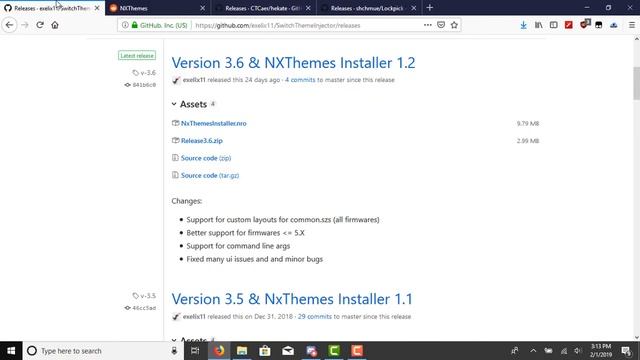Save page to Pocket icon

tap(441, 25)
